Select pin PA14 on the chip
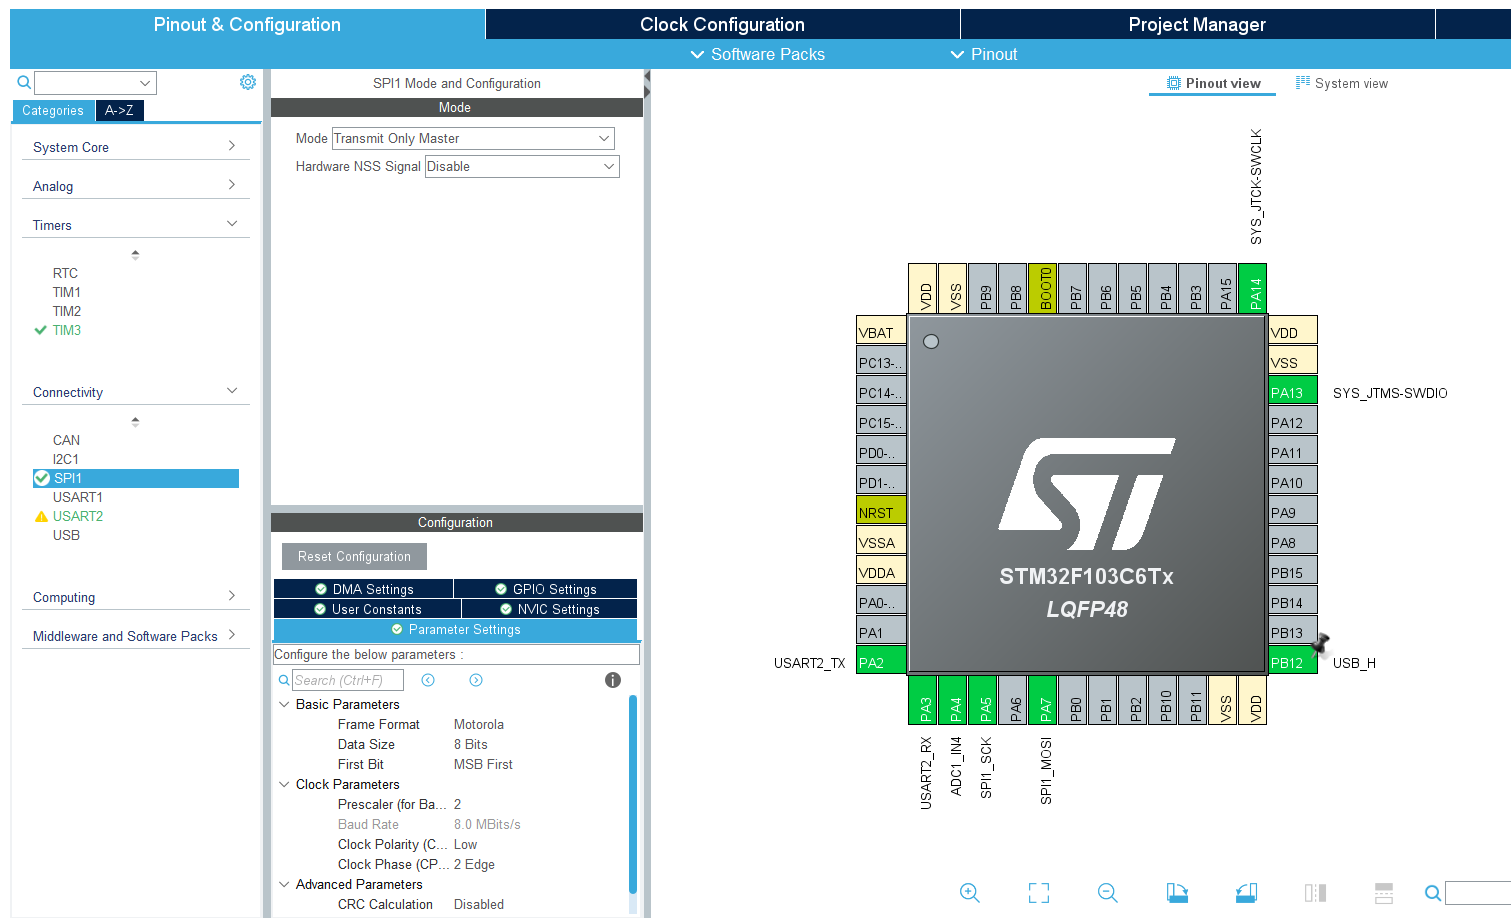Viewport: 1511px width, 918px height. [1253, 289]
